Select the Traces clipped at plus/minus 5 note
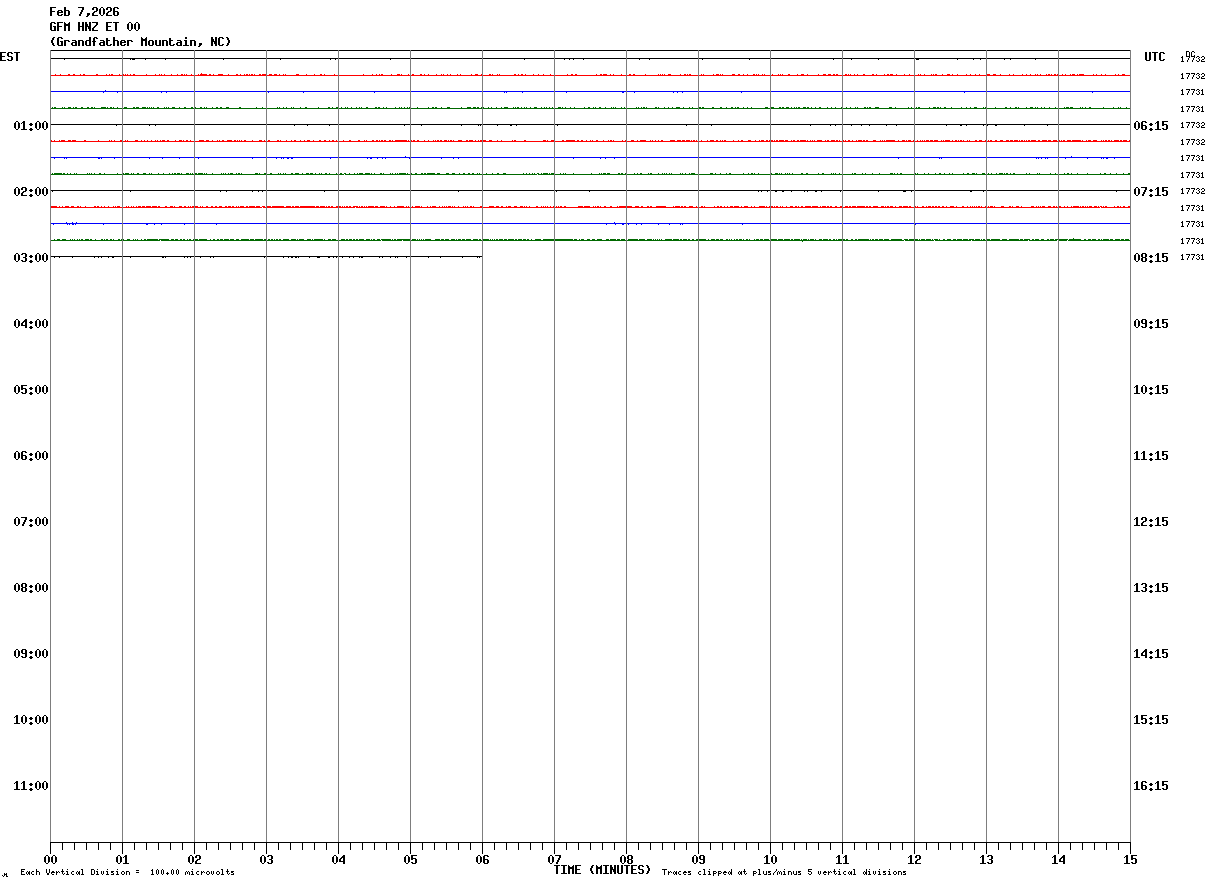 coord(784,873)
